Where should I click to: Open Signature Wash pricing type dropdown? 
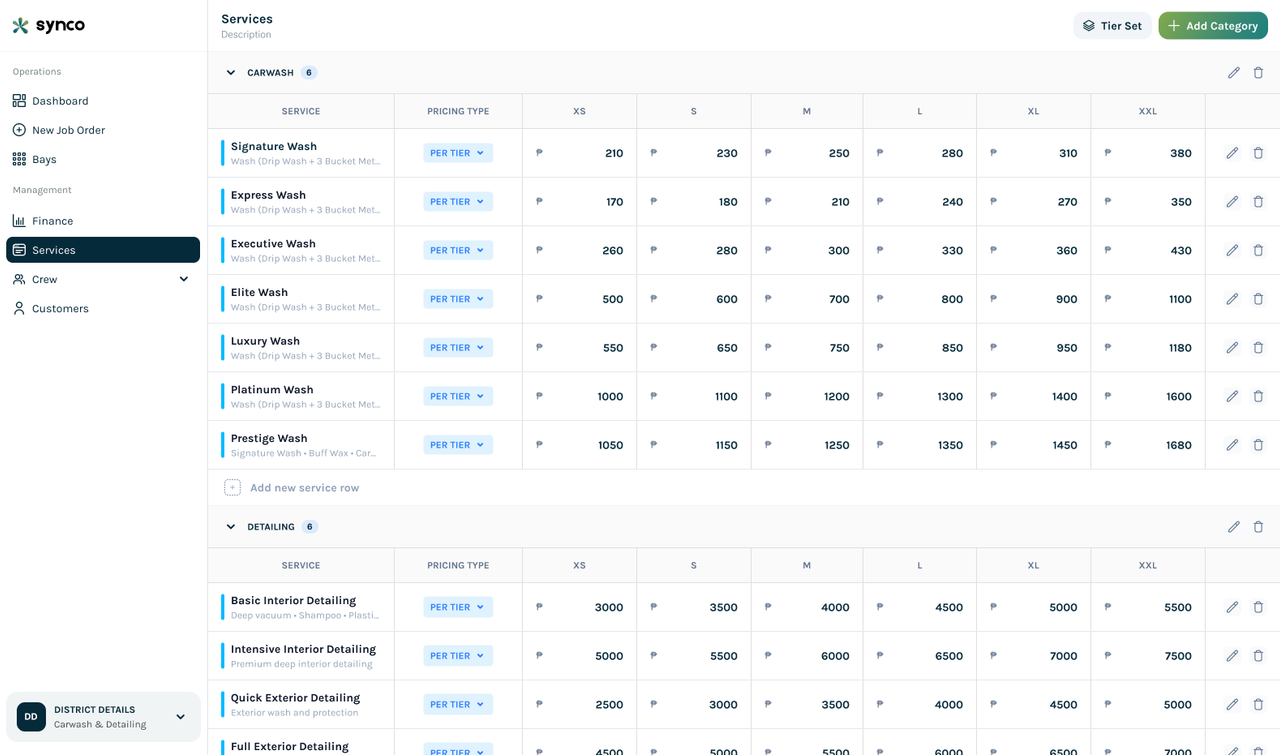pyautogui.click(x=458, y=153)
